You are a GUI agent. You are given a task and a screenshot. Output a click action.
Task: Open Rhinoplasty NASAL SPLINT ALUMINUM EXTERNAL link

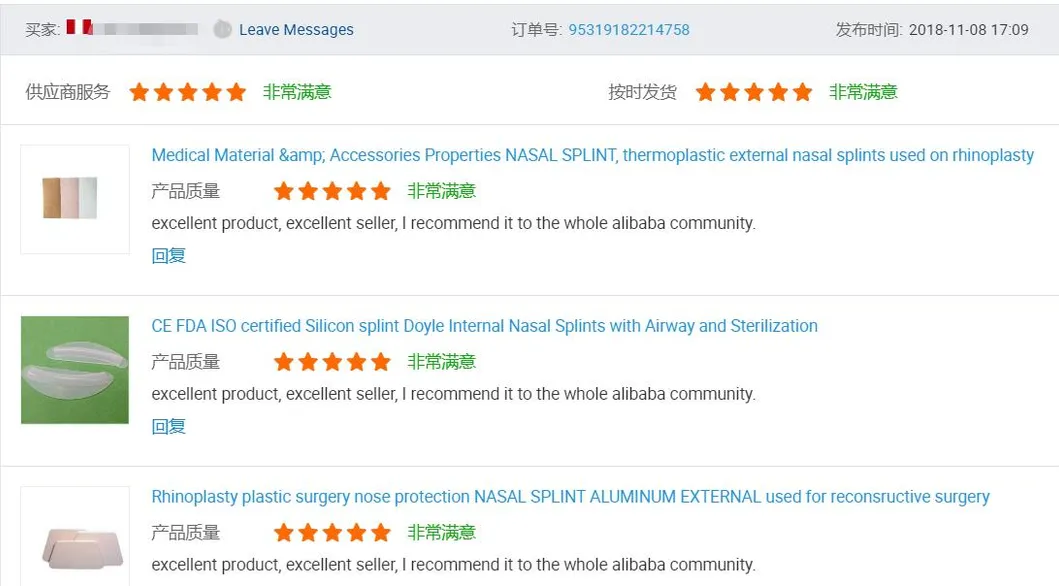pos(570,497)
